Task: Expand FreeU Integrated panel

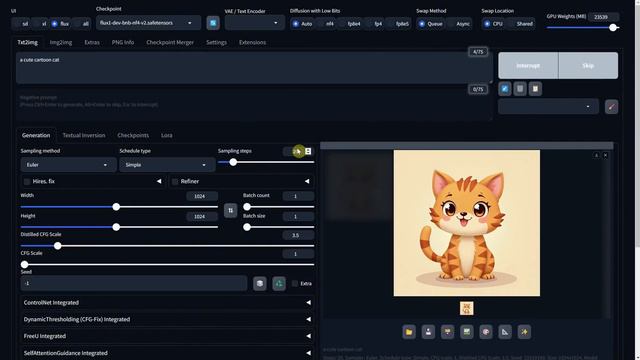Action: [167, 336]
